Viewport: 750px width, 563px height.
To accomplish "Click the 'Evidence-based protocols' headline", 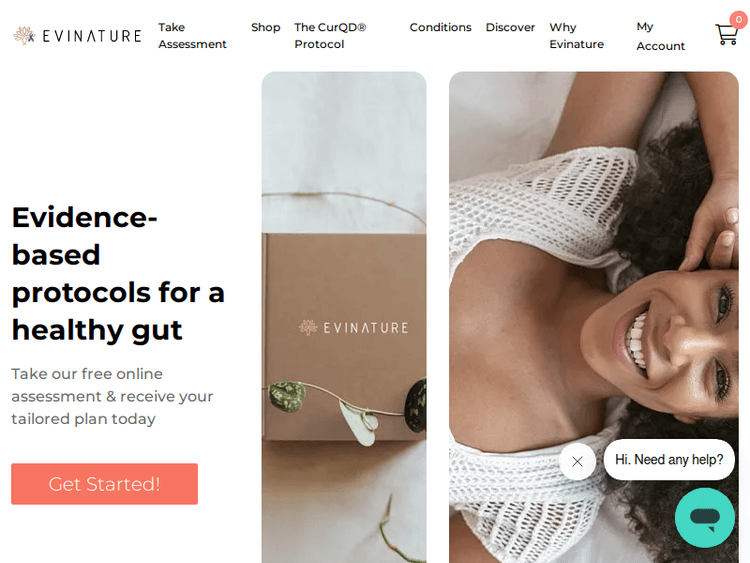I will tap(118, 274).
